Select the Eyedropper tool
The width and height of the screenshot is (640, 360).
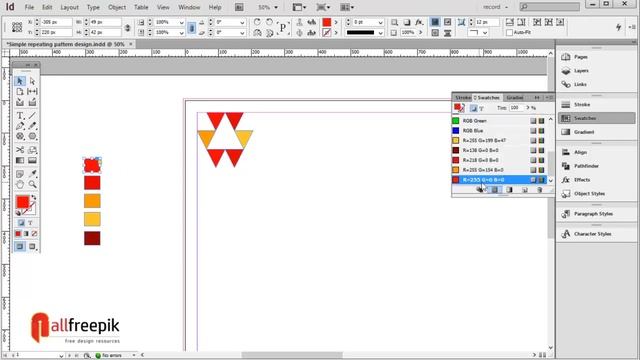click(x=32, y=174)
